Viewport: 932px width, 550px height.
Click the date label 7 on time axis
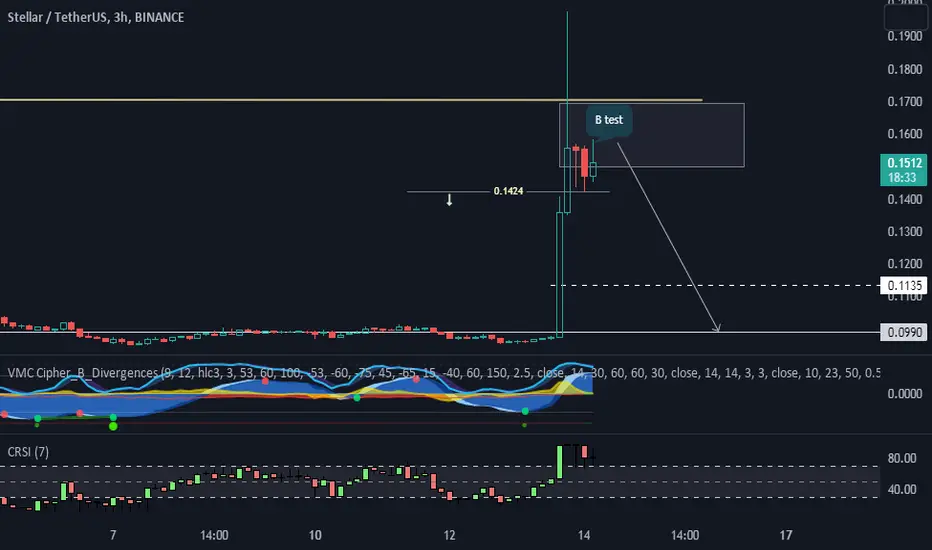(113, 535)
